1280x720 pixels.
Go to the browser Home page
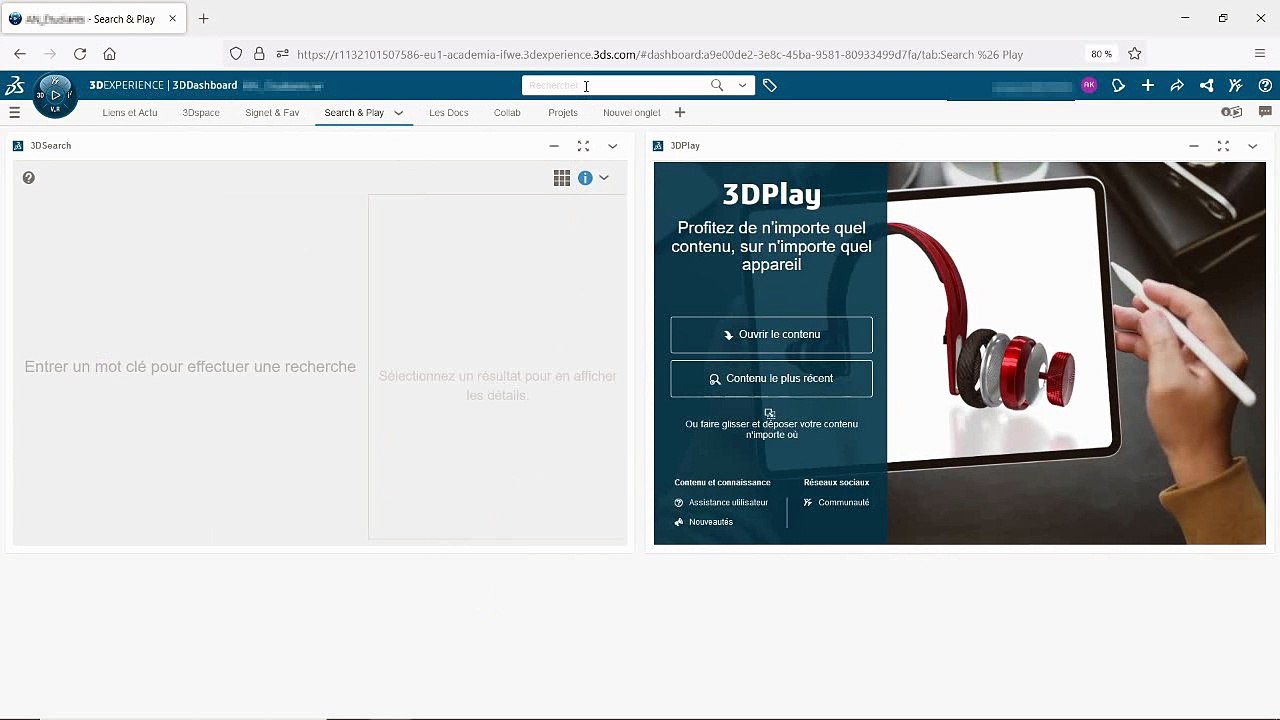point(110,54)
